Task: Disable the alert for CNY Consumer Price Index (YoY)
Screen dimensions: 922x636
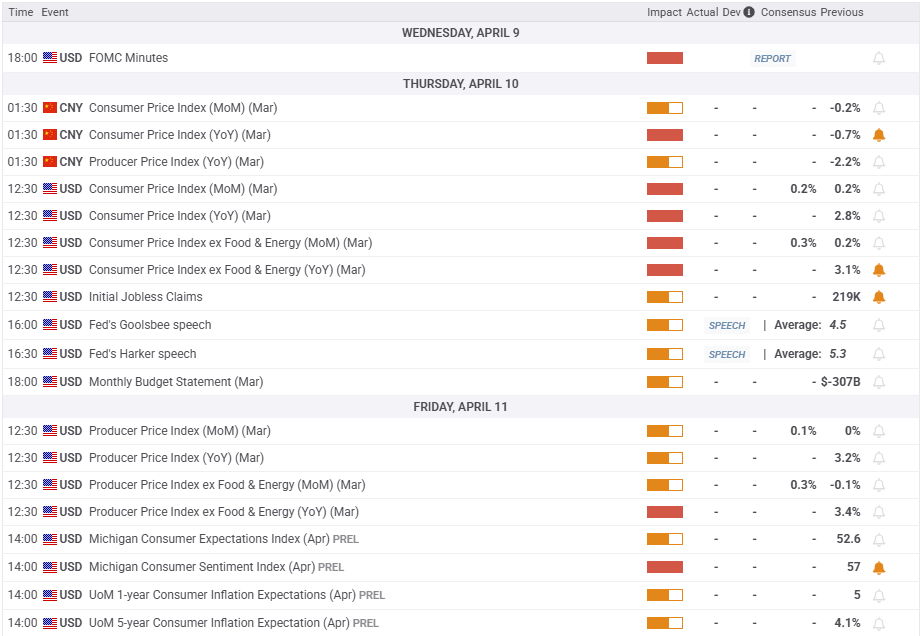Action: point(879,135)
